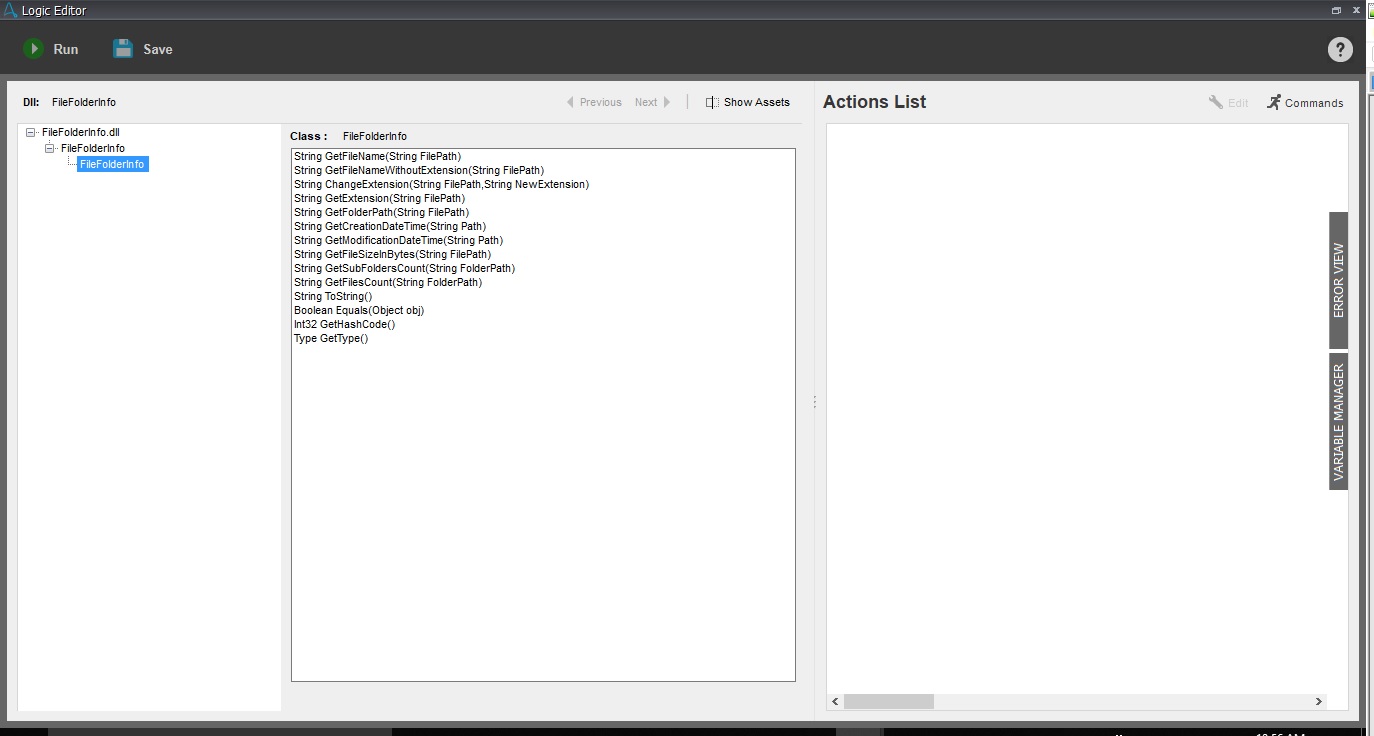The width and height of the screenshot is (1374, 736).
Task: Select the middle FileFolderInfo tree item
Action: 93,148
